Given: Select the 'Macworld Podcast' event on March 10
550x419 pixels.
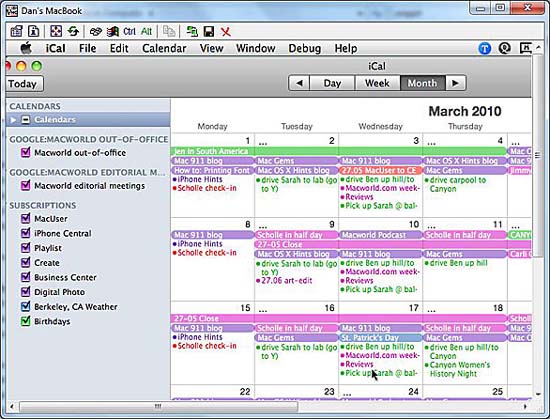Looking at the screenshot, I should pyautogui.click(x=381, y=235).
